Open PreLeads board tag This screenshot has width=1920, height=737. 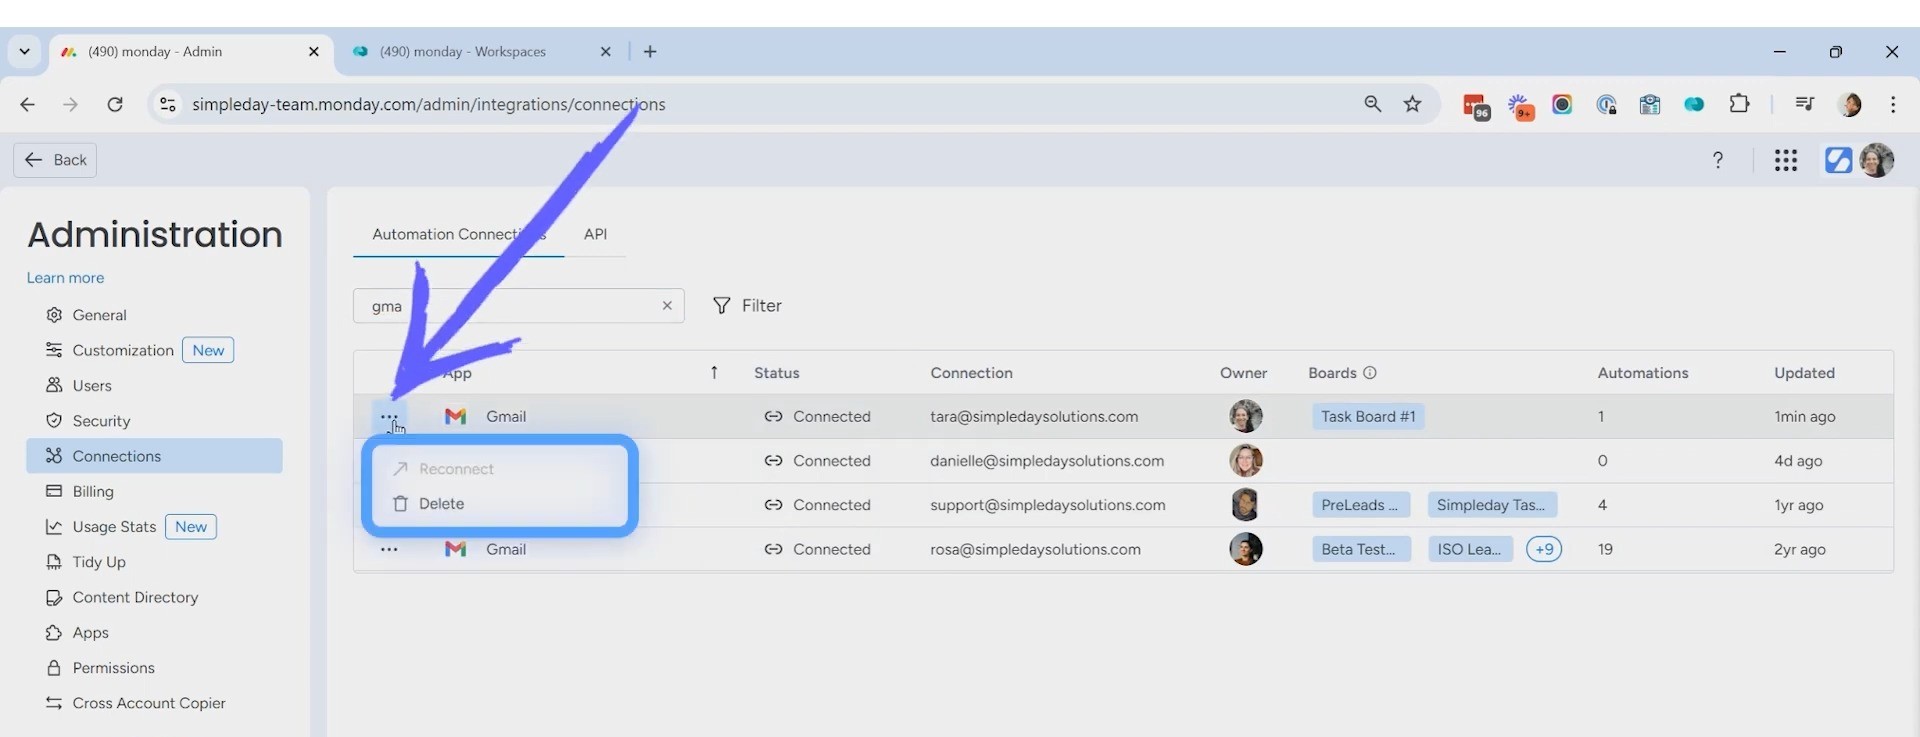coord(1360,505)
